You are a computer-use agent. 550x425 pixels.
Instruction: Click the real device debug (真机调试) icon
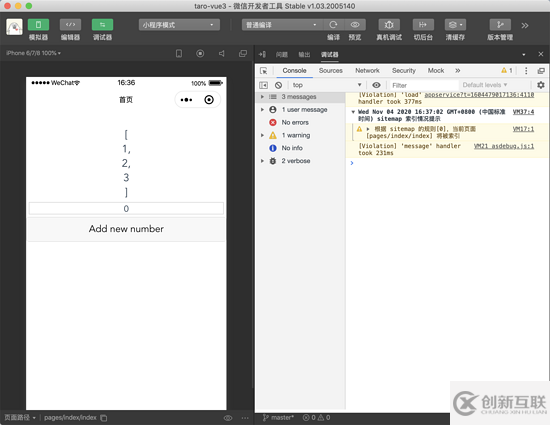[x=389, y=25]
